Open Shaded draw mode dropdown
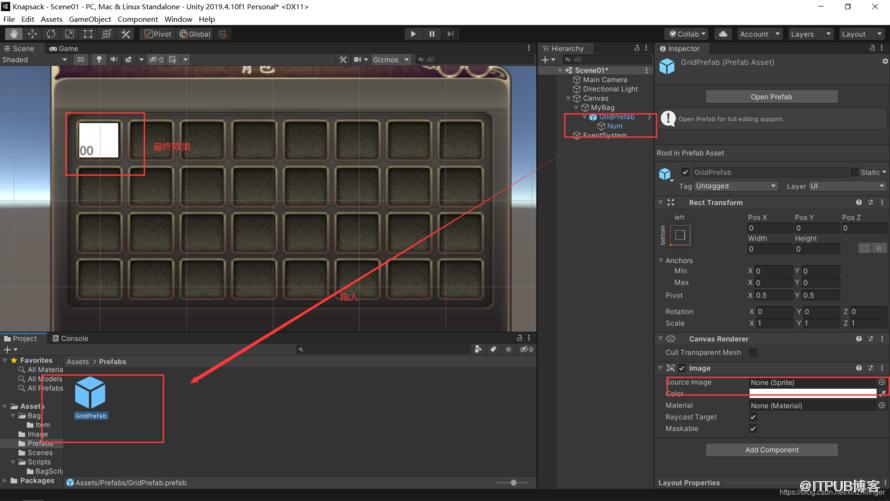The width and height of the screenshot is (890, 501). pyautogui.click(x=34, y=60)
